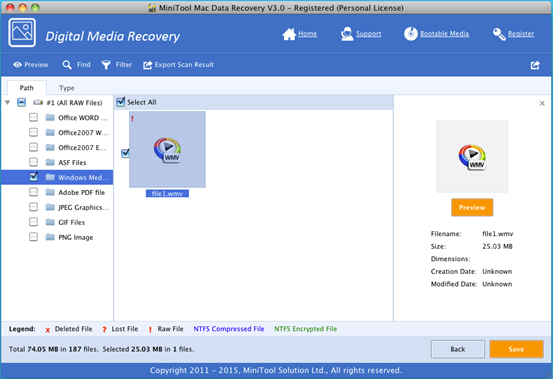Click the GIF Files folder icon
Viewport: 553px width, 379px height.
click(50, 222)
